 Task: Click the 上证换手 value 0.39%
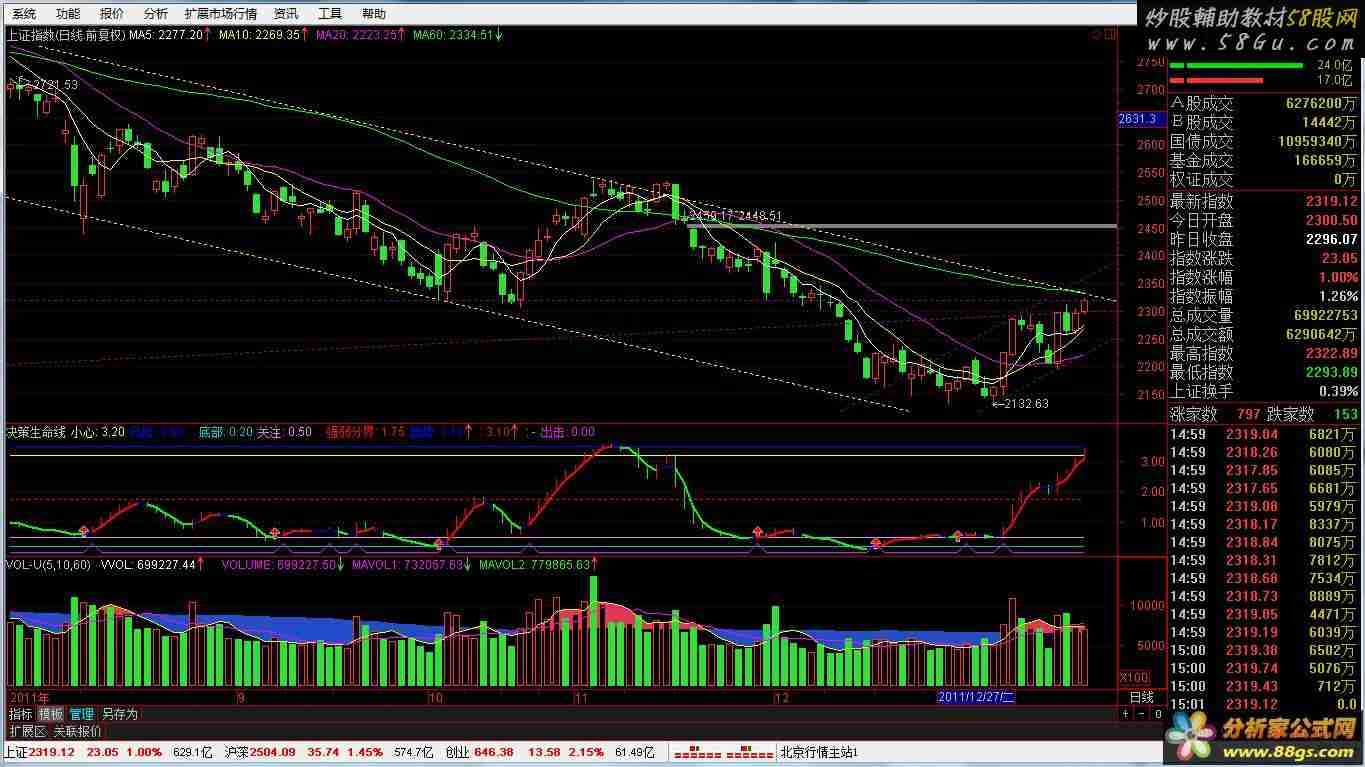click(1338, 391)
